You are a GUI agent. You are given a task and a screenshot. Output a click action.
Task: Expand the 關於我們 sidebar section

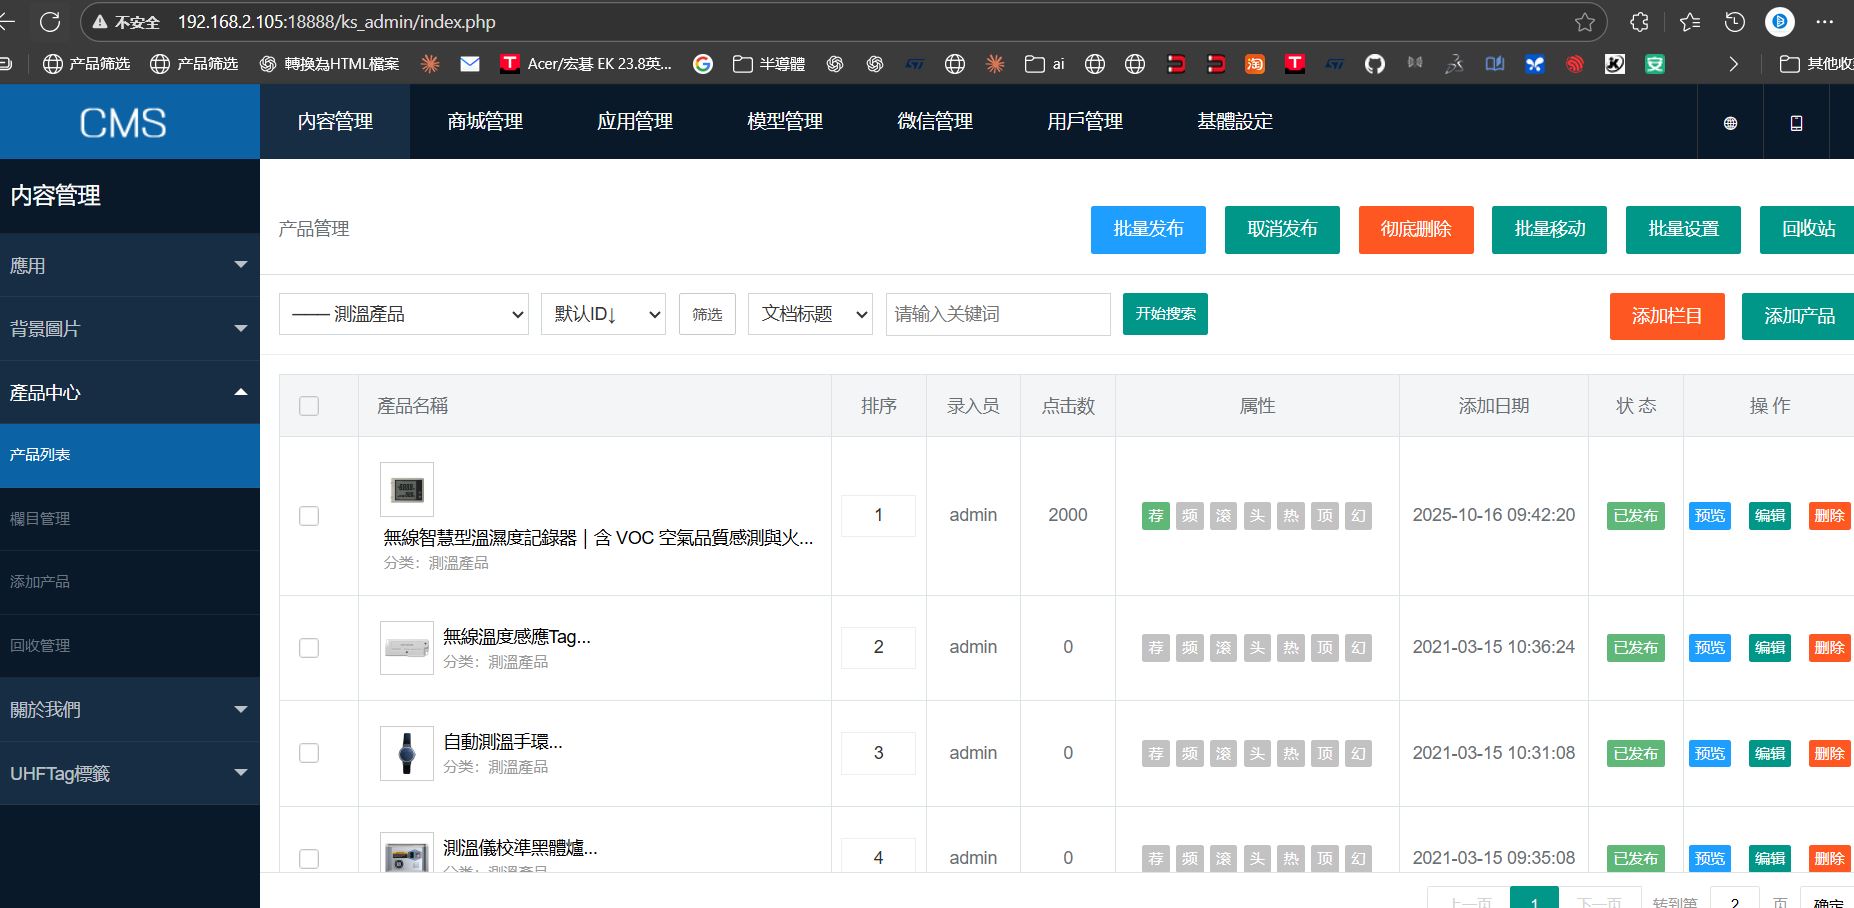coord(129,710)
